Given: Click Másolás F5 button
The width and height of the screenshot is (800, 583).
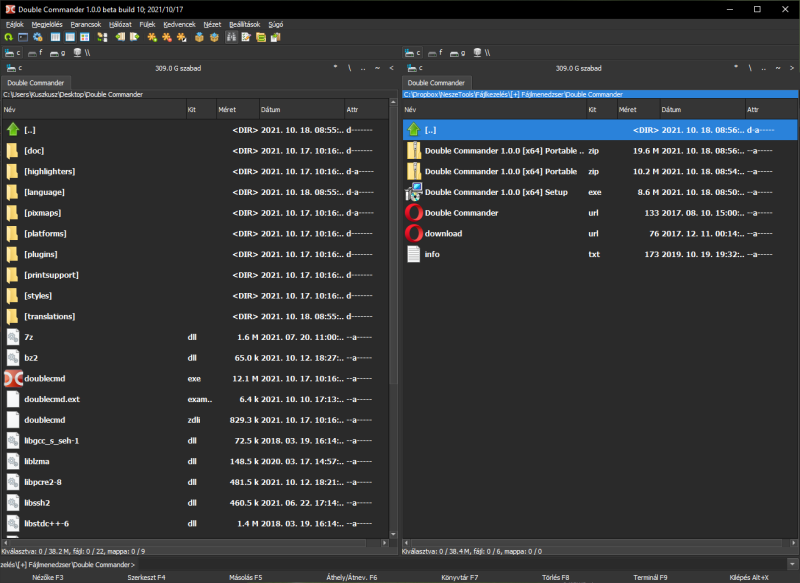Looking at the screenshot, I should coord(245,577).
